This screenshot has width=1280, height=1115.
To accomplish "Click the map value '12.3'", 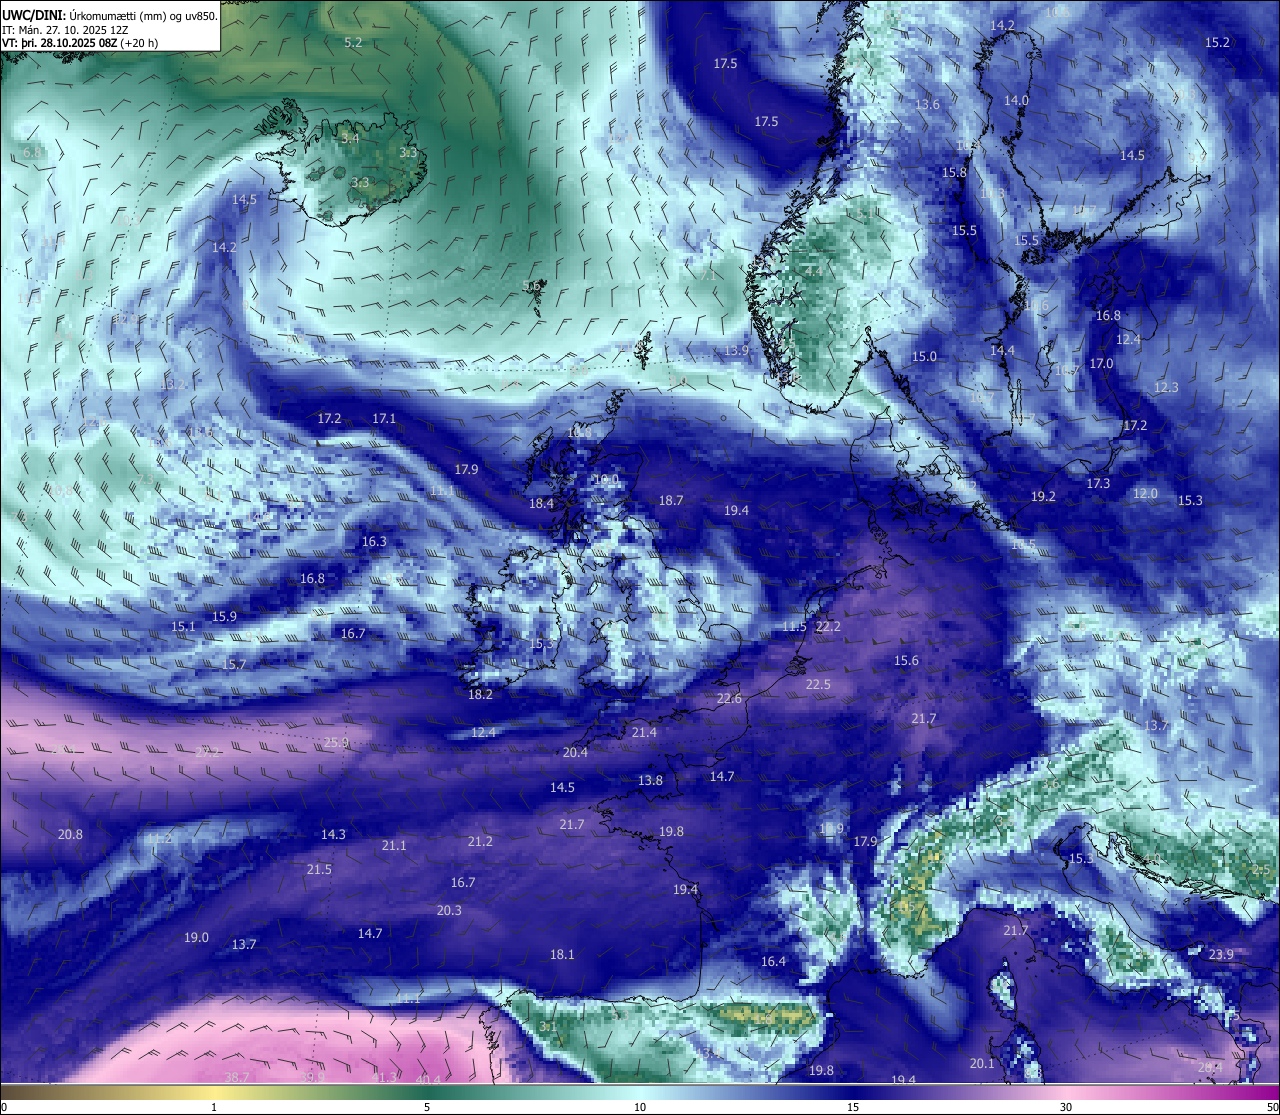I will coord(1166,388).
